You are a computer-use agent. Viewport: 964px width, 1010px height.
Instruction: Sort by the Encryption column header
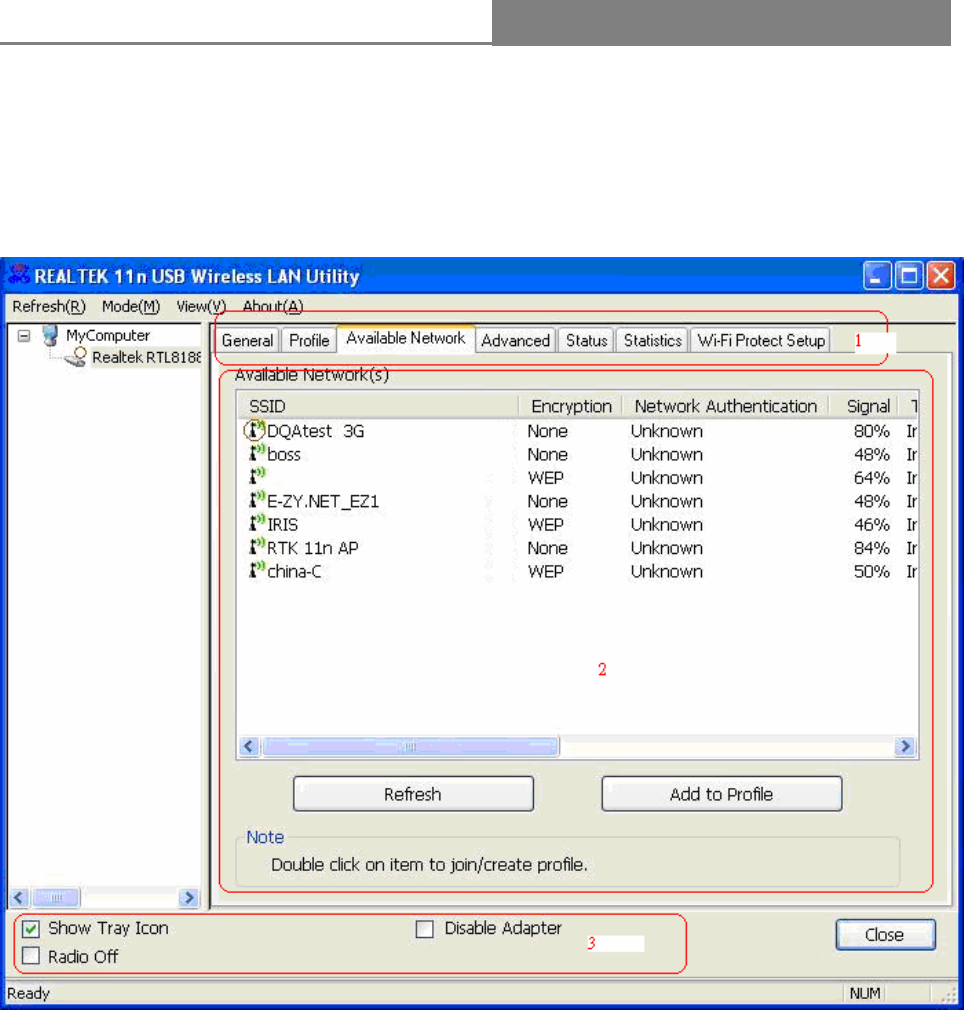click(x=571, y=406)
